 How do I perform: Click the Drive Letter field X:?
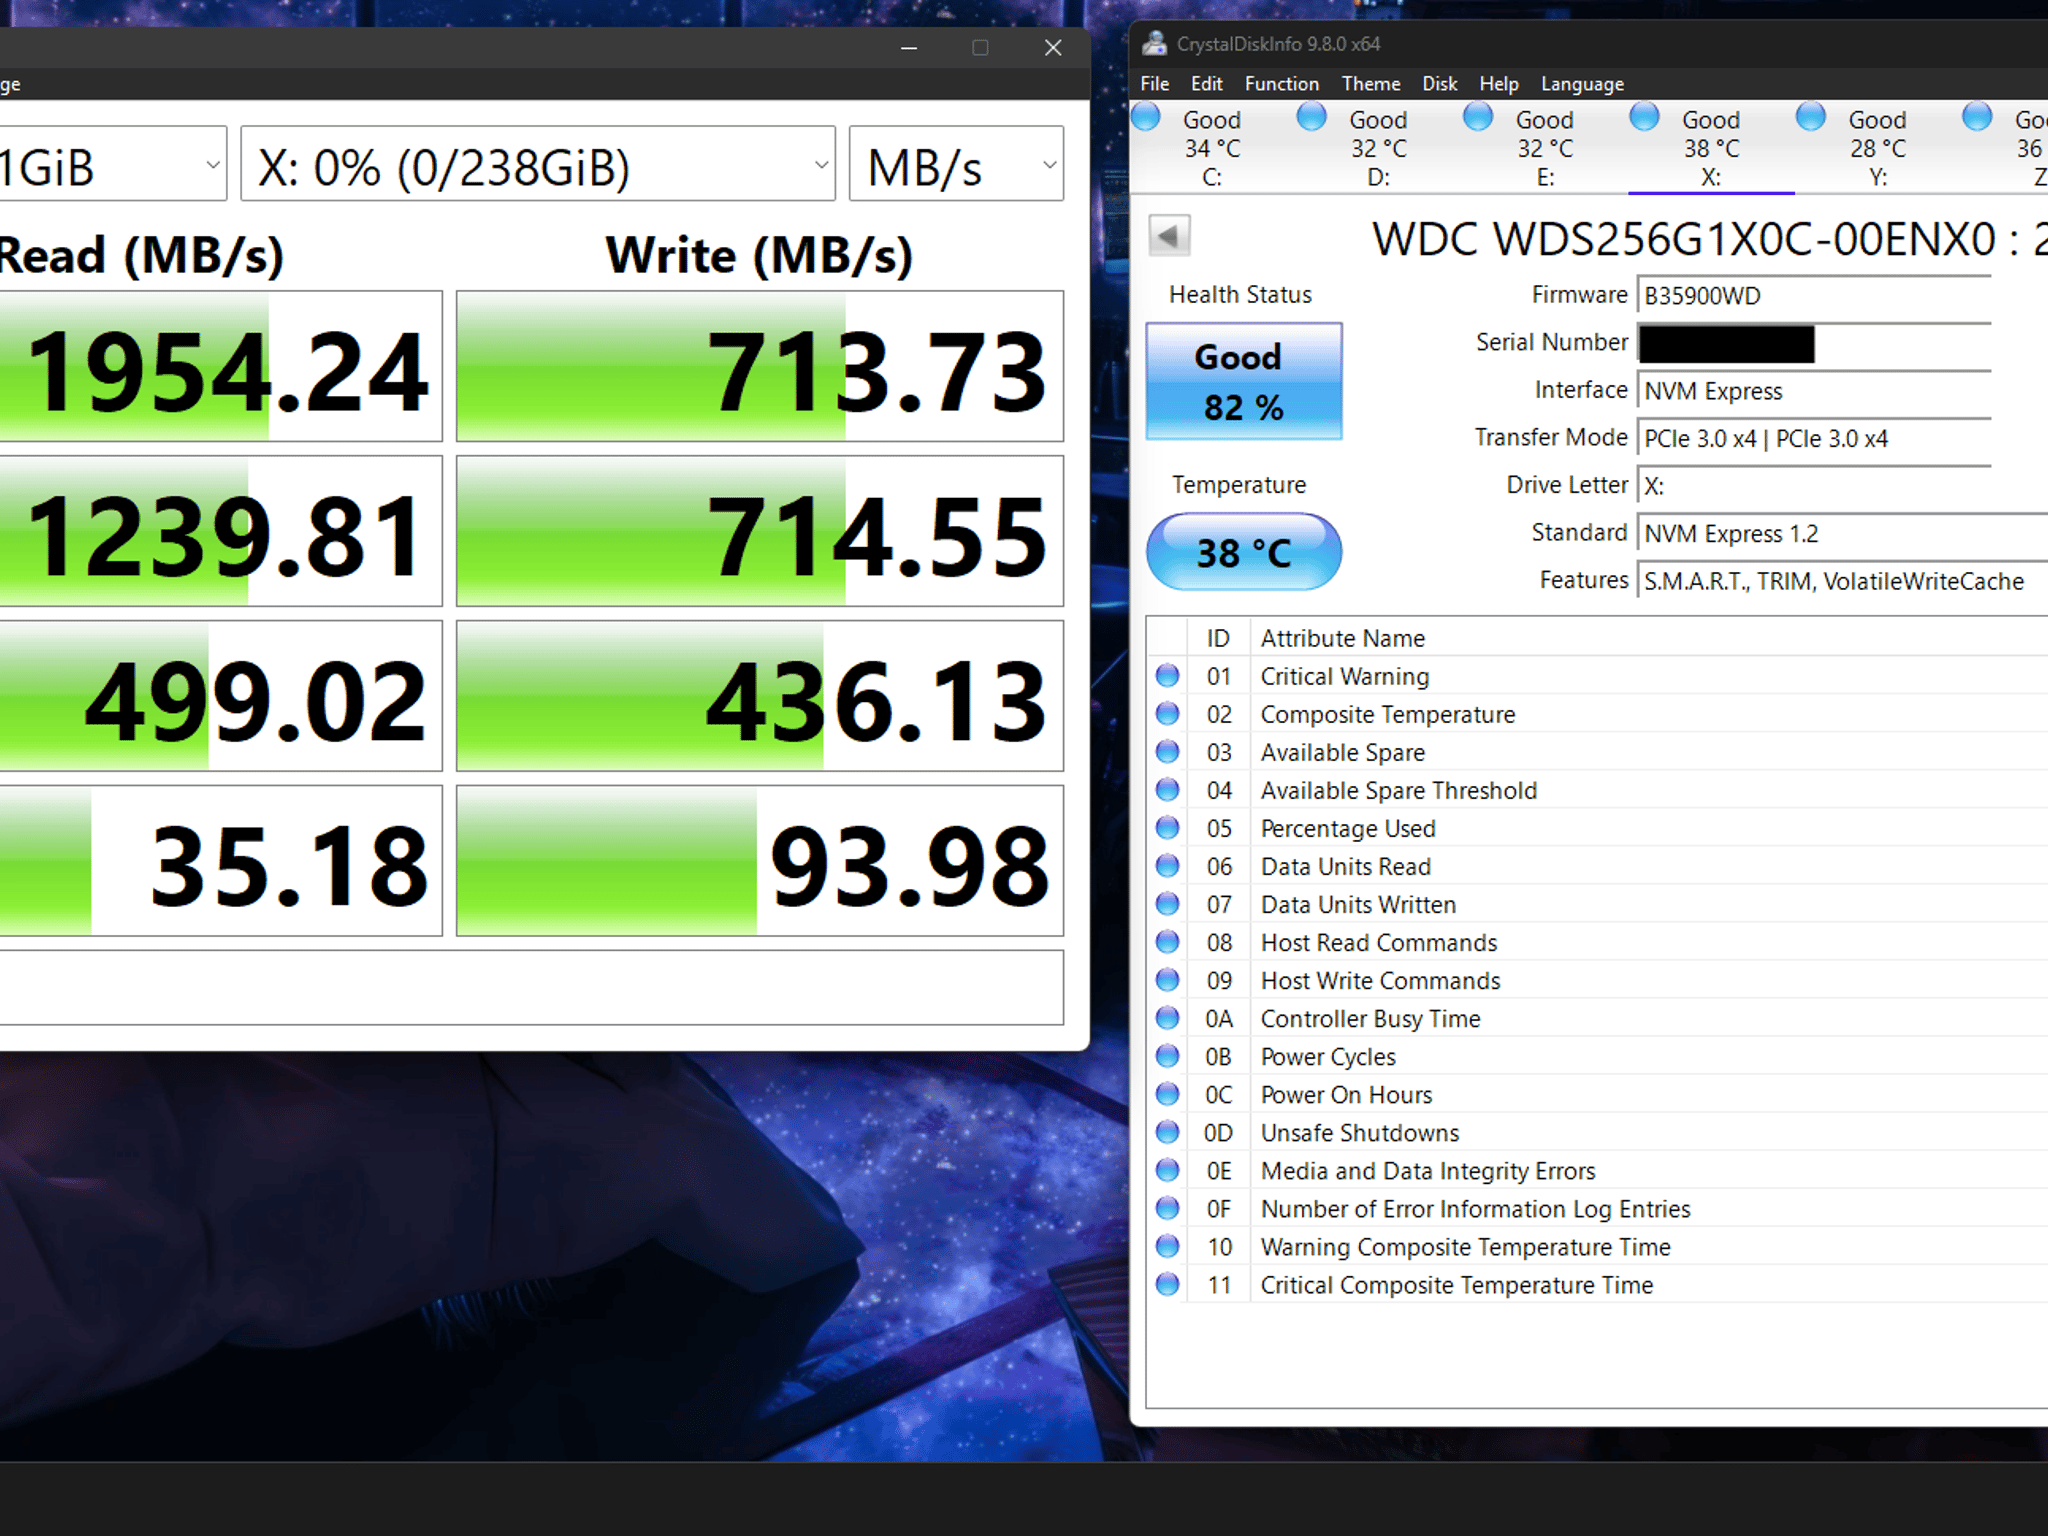(1814, 486)
